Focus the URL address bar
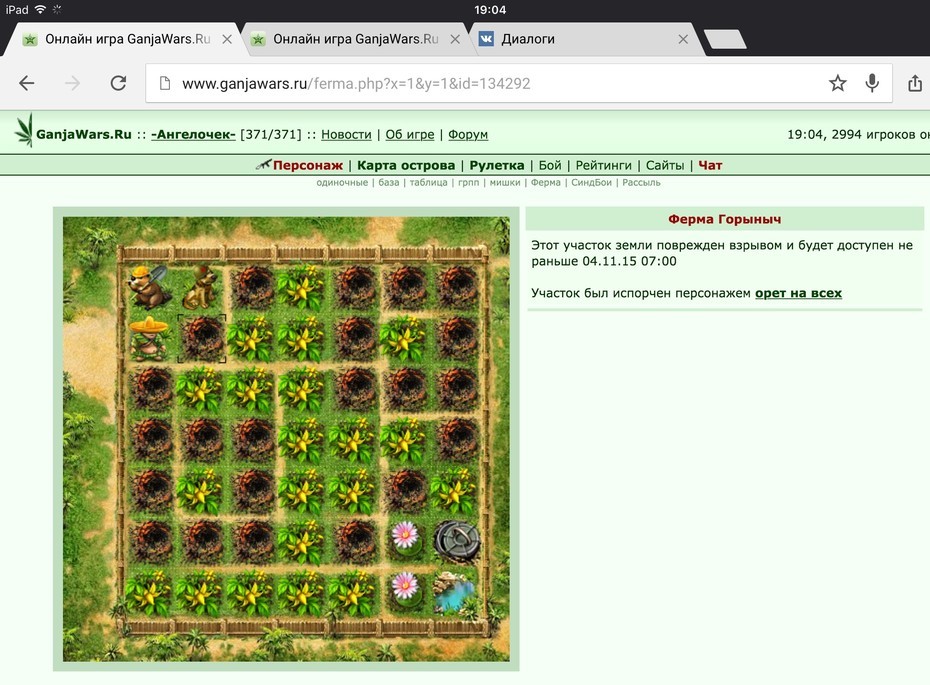Viewport: 930px width, 685px height. (519, 83)
